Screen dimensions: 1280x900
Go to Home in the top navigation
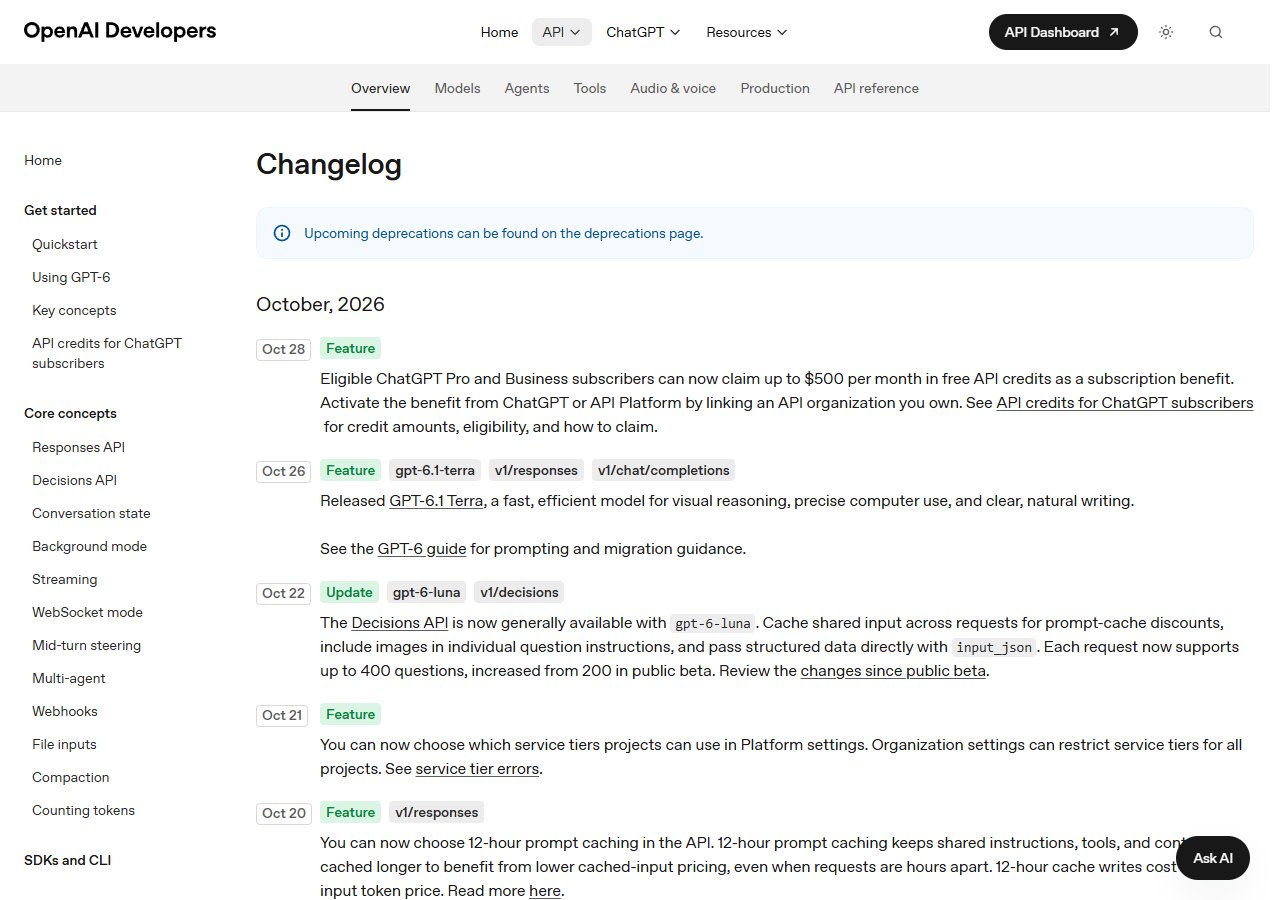tap(499, 32)
